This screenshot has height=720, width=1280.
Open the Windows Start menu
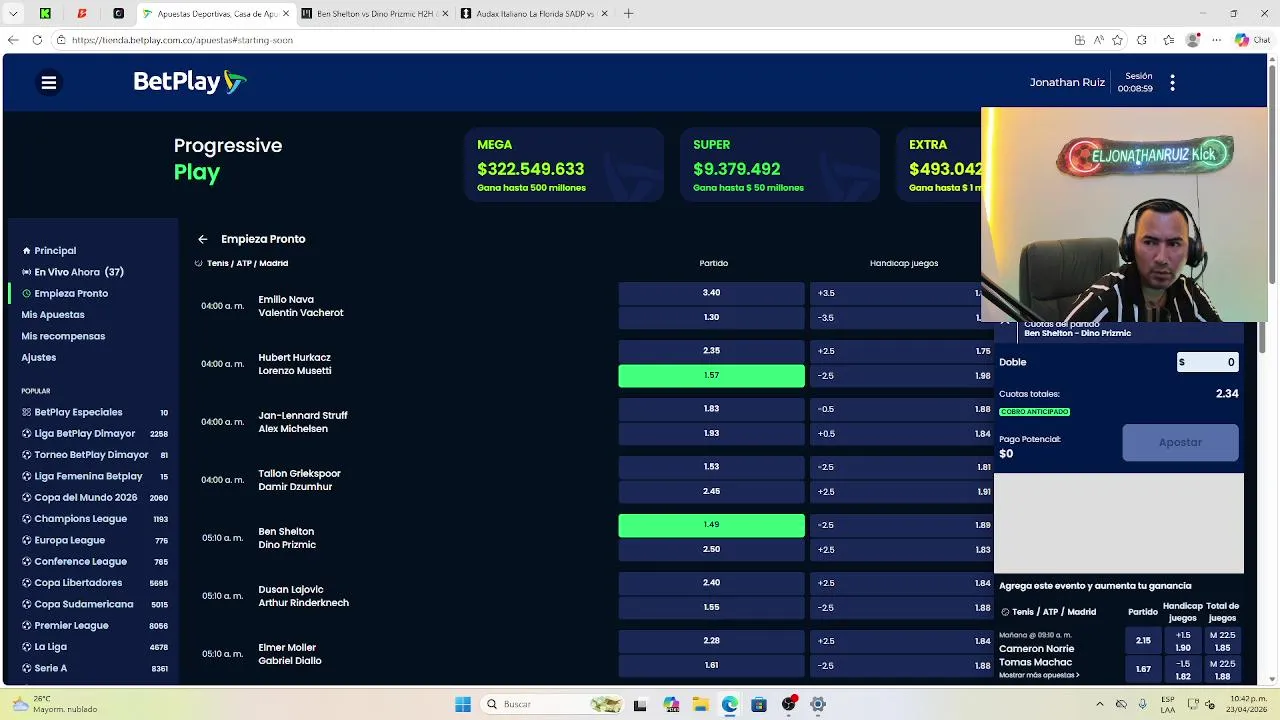463,704
